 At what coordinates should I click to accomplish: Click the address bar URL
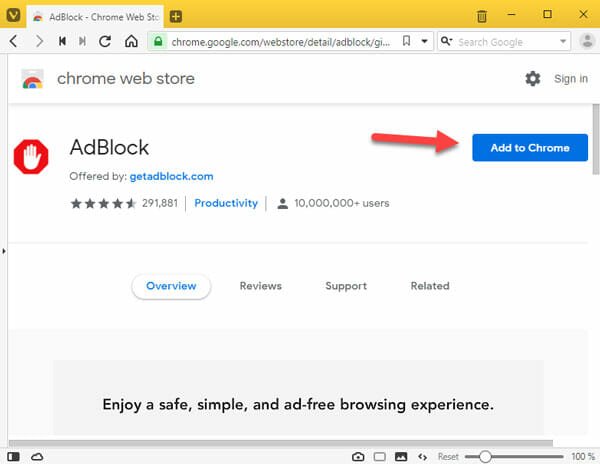pyautogui.click(x=281, y=42)
